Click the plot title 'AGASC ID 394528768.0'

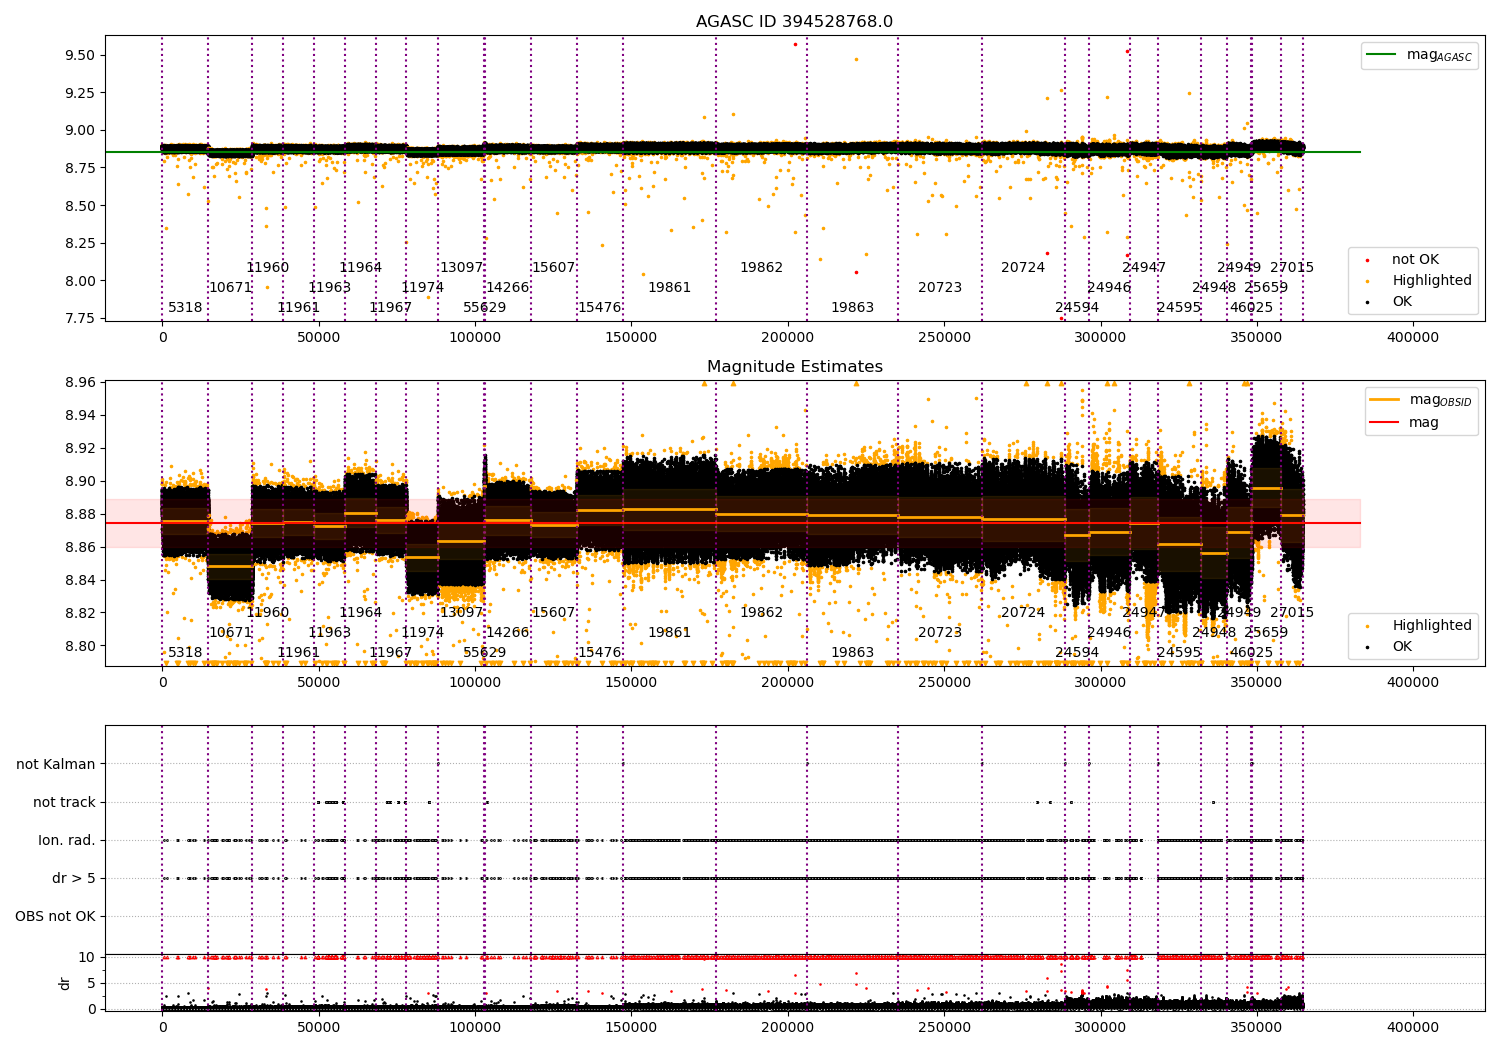pyautogui.click(x=794, y=22)
